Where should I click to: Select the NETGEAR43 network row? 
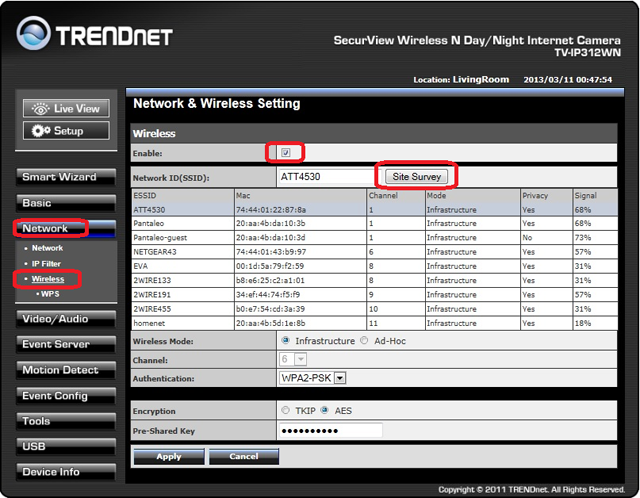pyautogui.click(x=380, y=253)
